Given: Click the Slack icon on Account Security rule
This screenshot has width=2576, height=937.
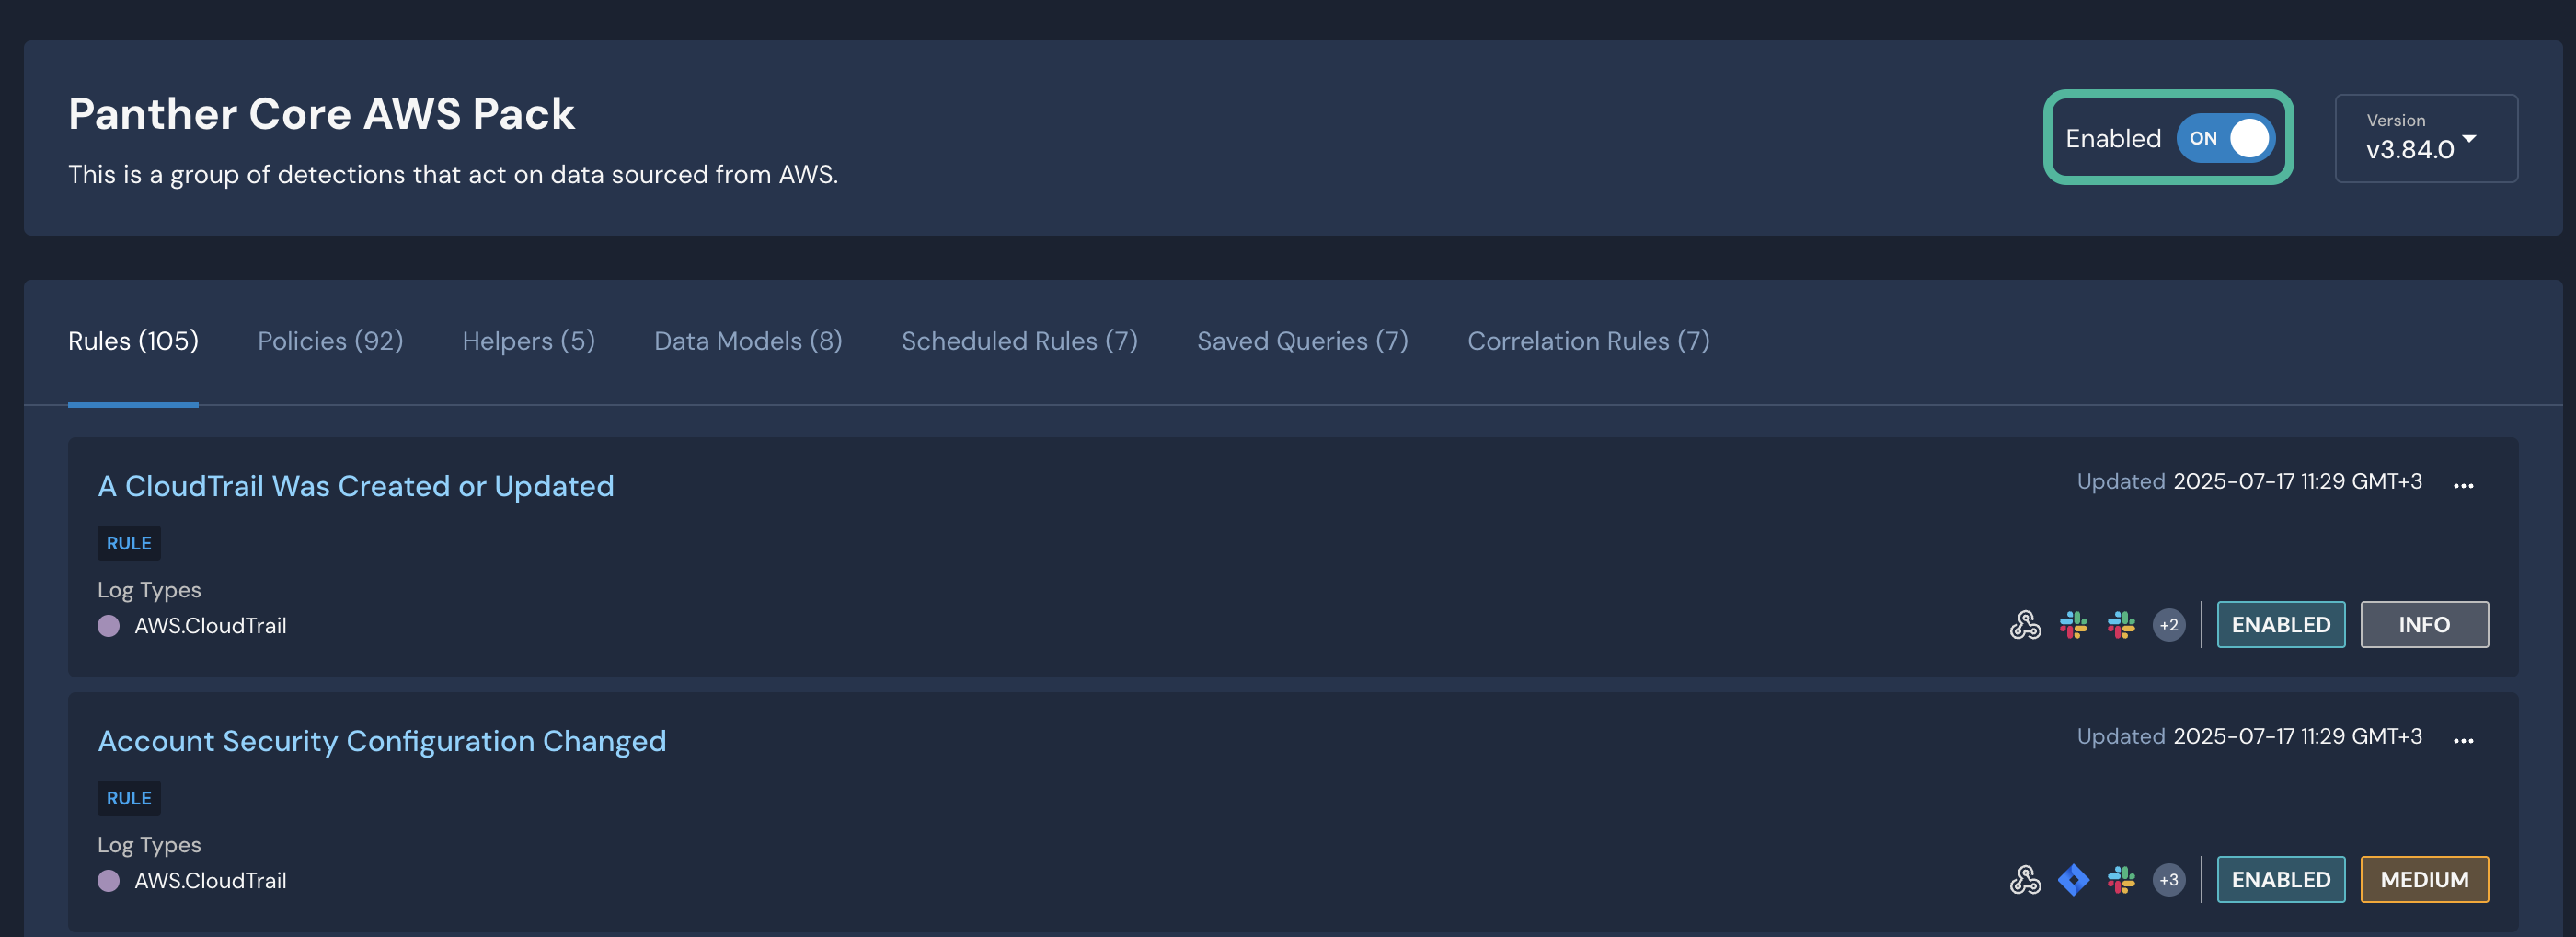Looking at the screenshot, I should click(2122, 879).
